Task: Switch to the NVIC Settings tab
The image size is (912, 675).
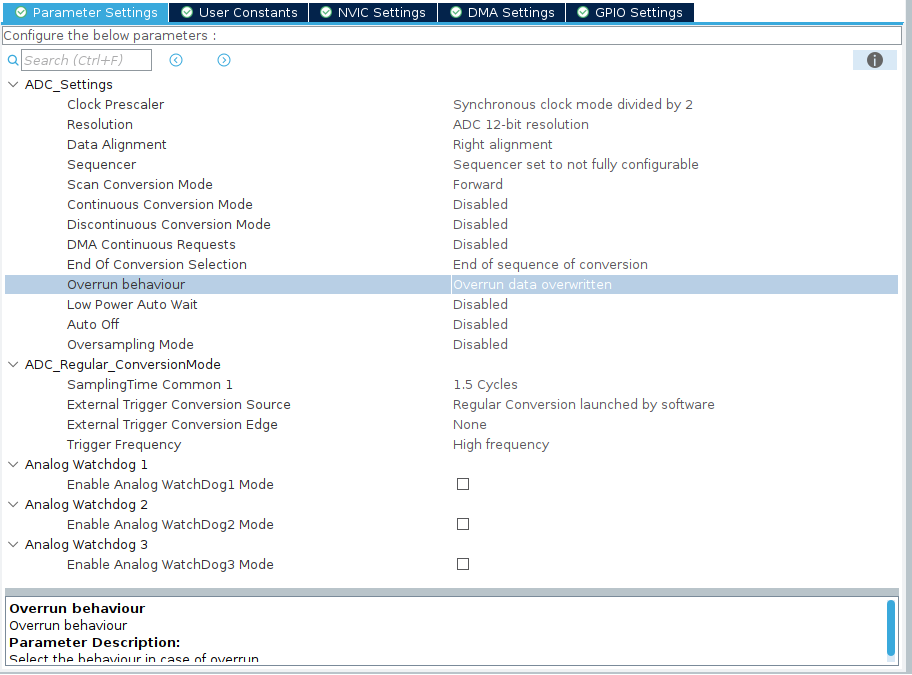Action: (372, 13)
